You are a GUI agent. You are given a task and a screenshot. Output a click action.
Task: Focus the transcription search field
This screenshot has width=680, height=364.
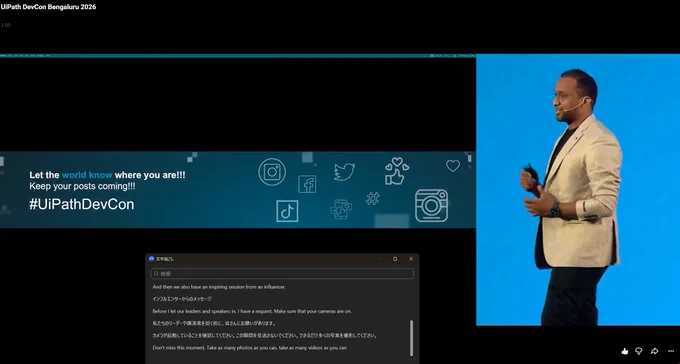[282, 274]
